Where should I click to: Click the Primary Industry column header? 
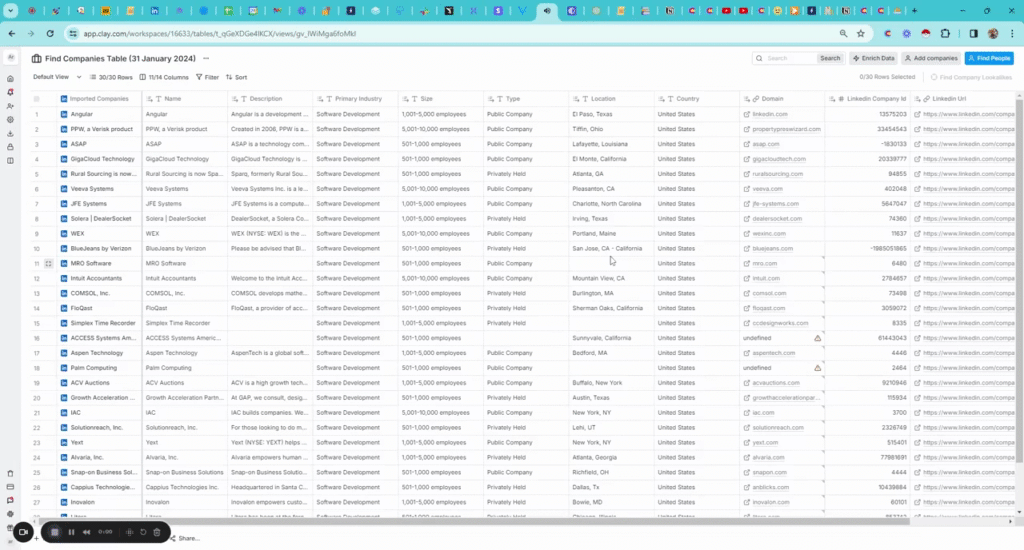[357, 99]
